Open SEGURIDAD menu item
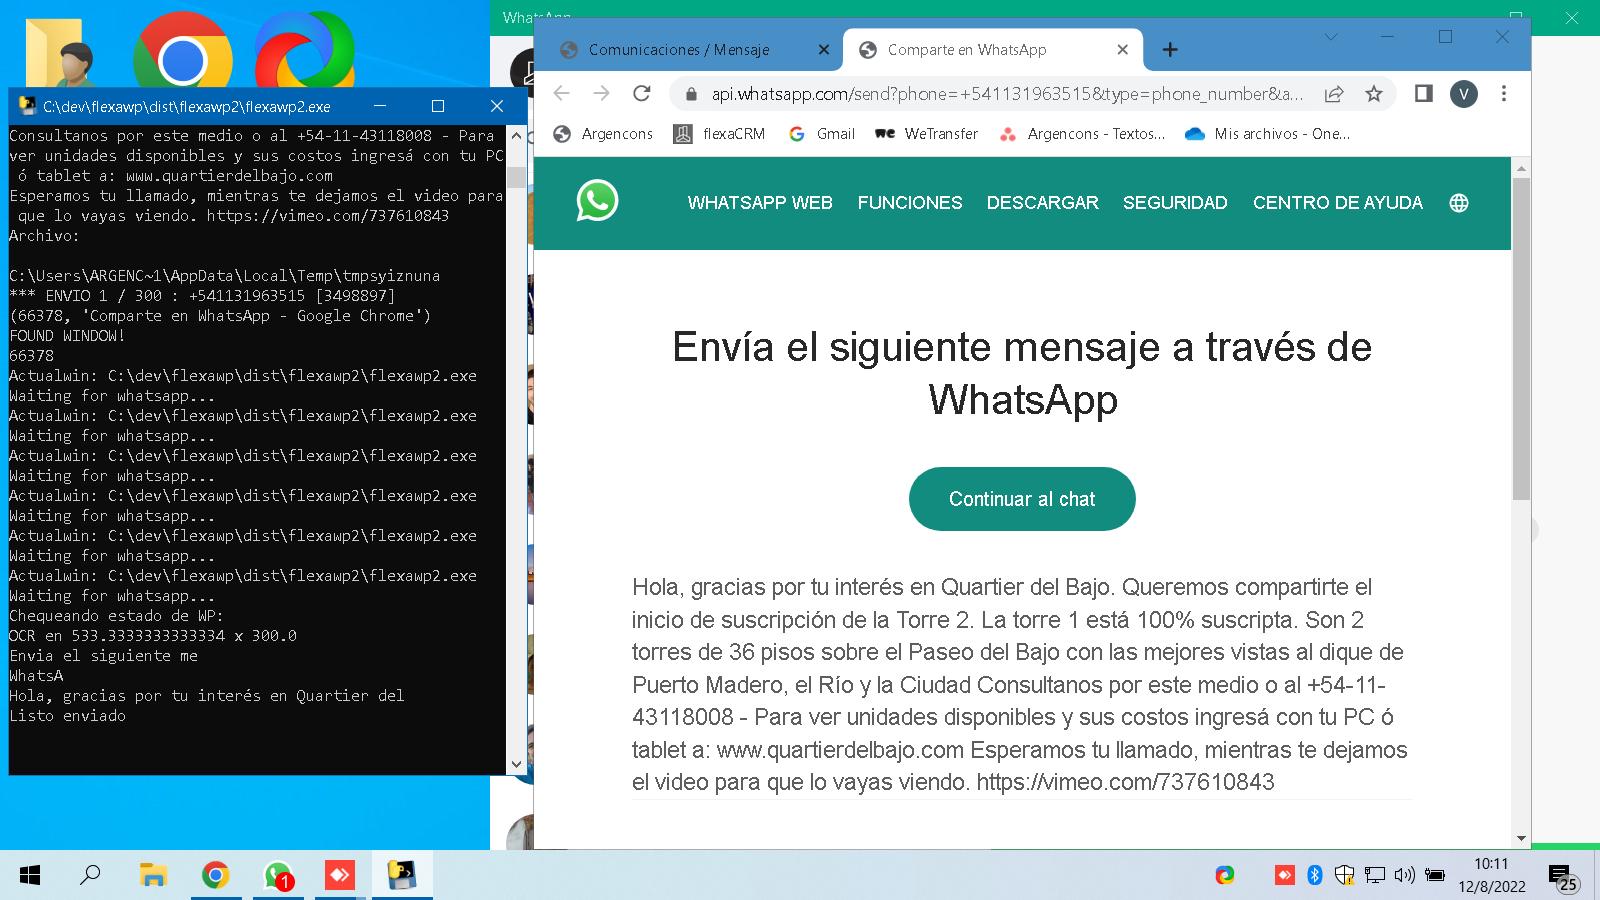 pyautogui.click(x=1175, y=203)
